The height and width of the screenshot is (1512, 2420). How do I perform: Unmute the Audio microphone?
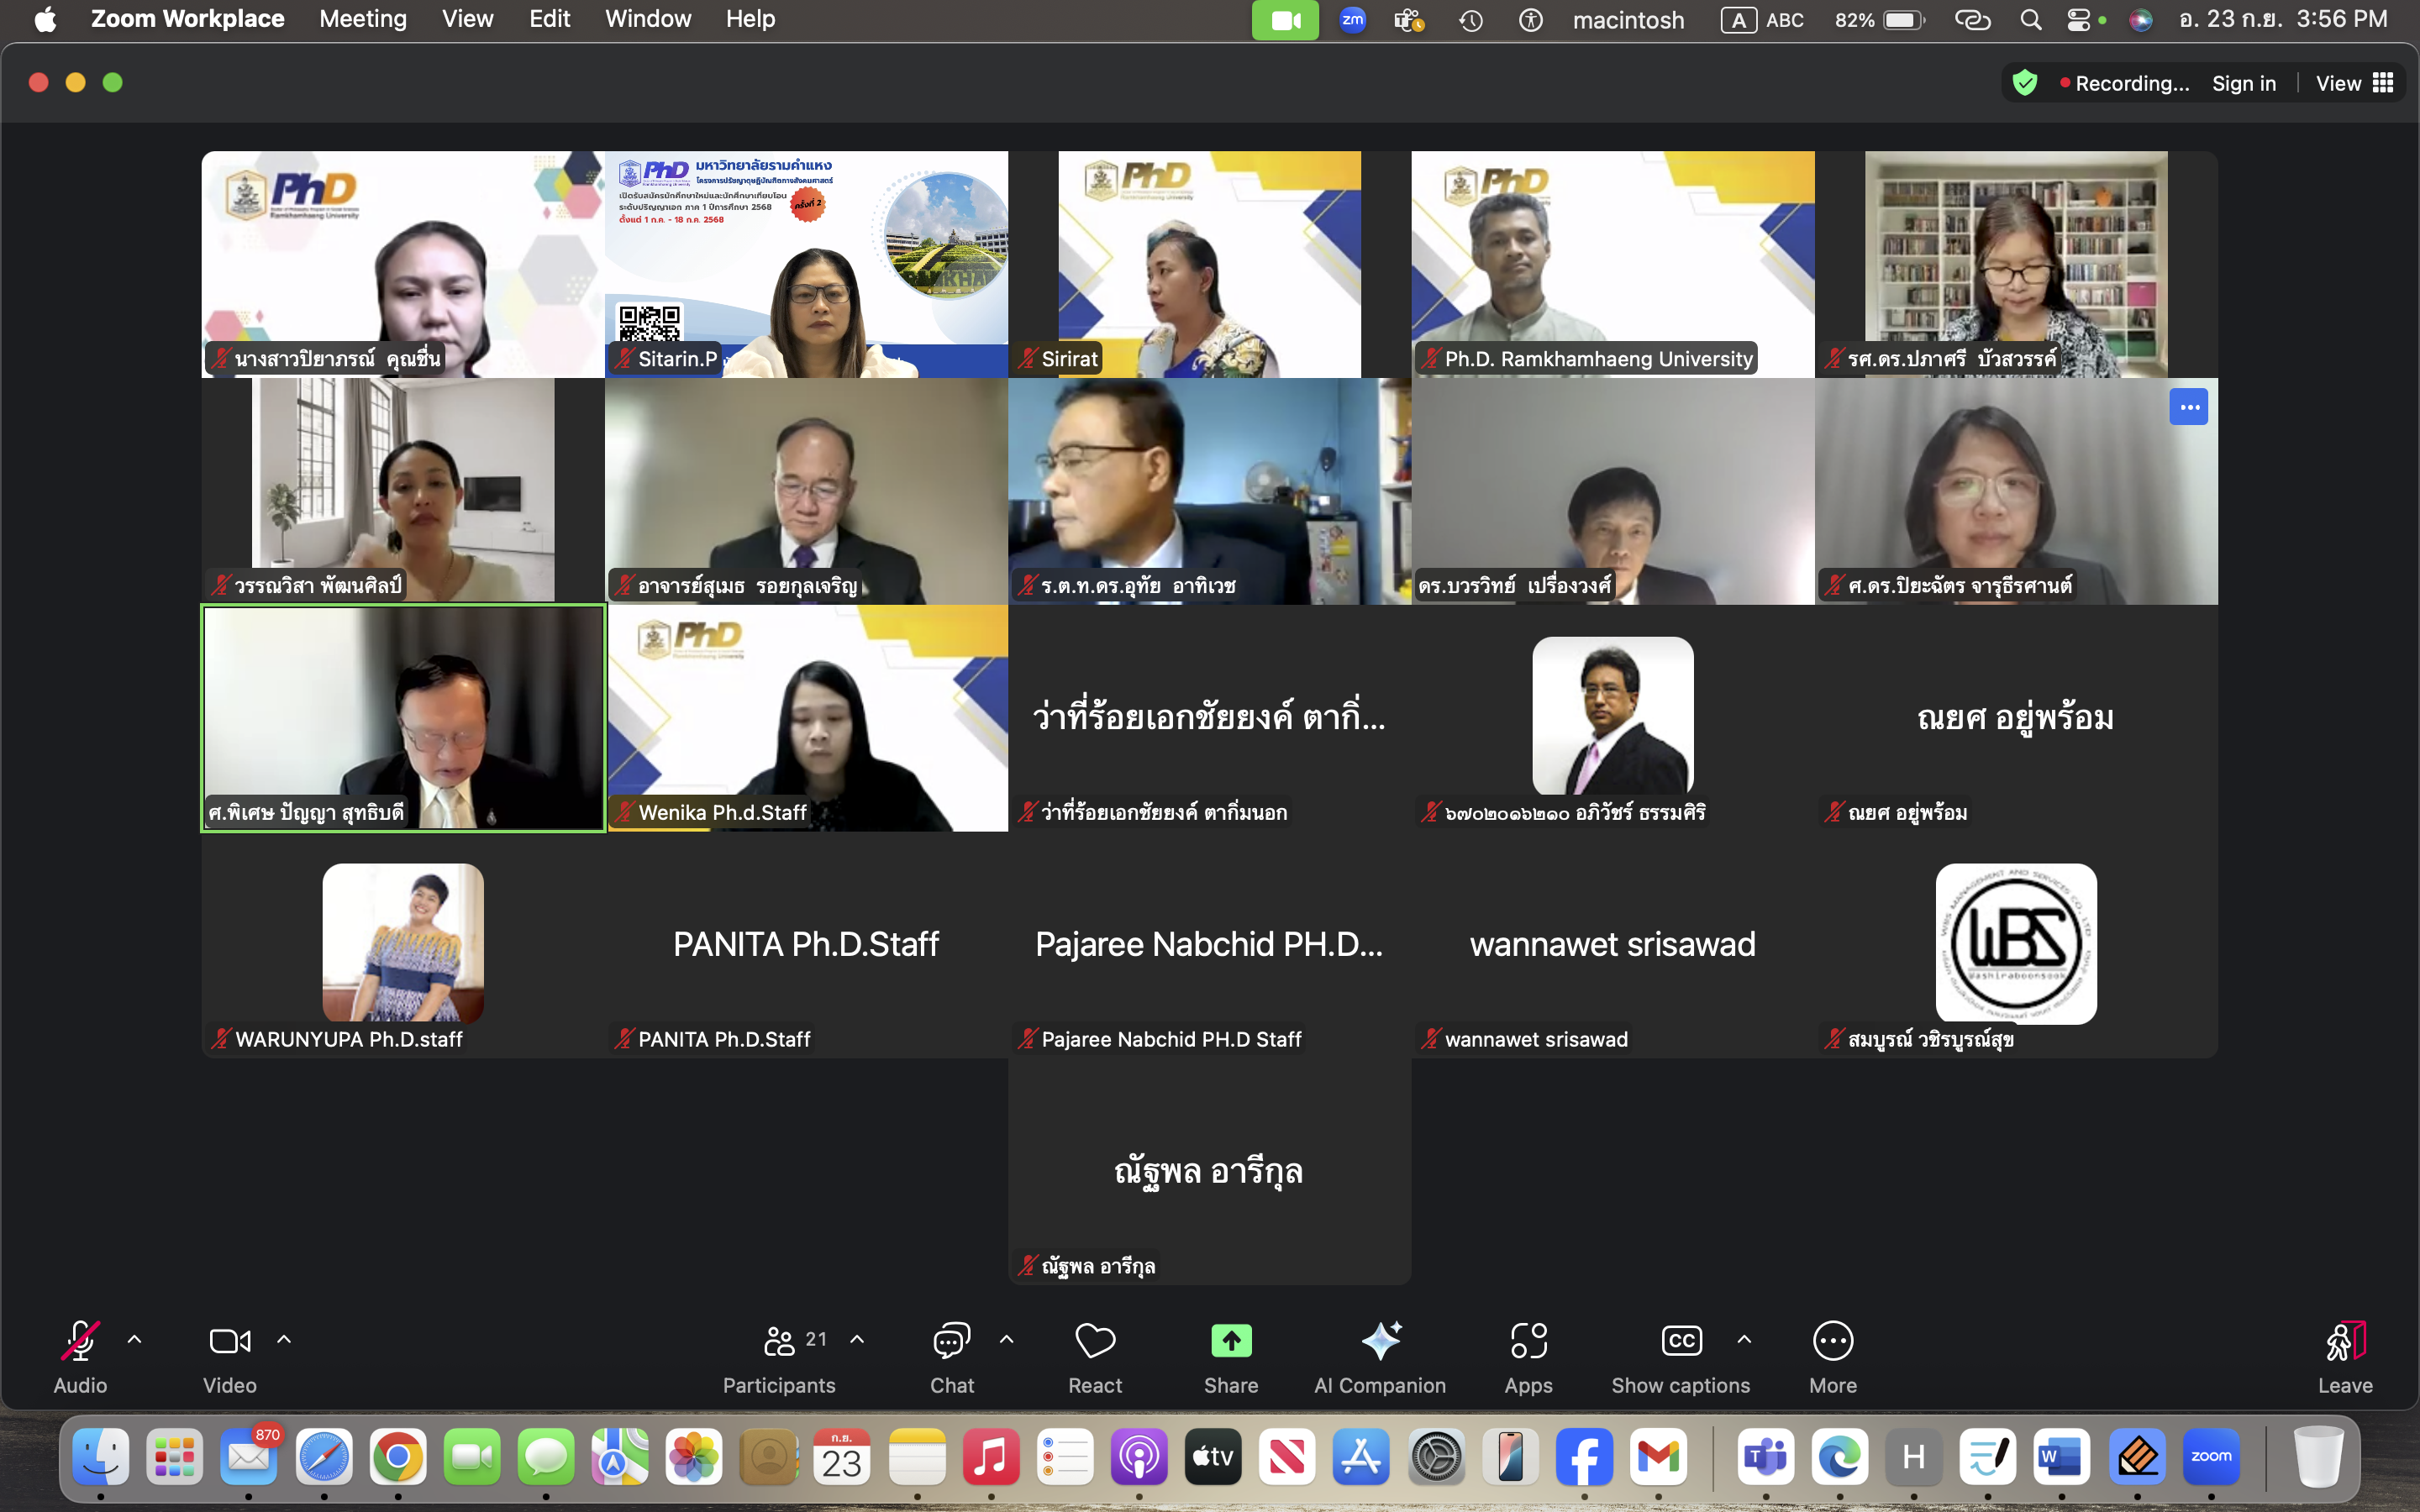click(80, 1341)
